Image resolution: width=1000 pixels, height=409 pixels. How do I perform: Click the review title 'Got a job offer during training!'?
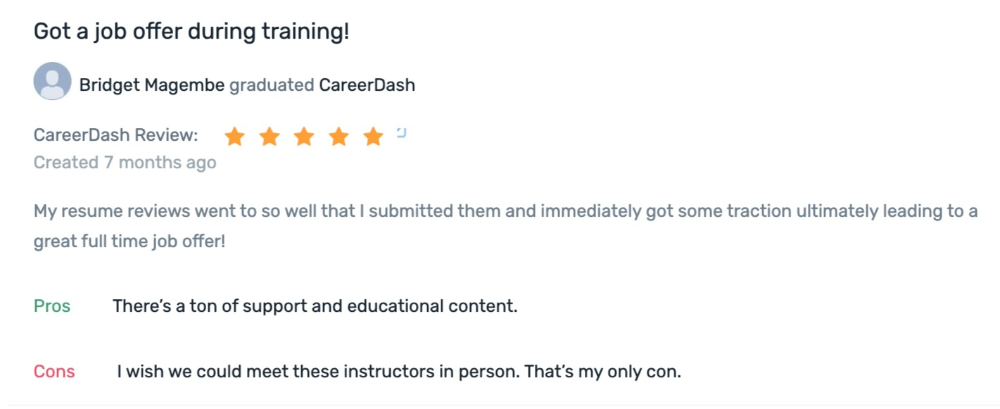click(191, 31)
